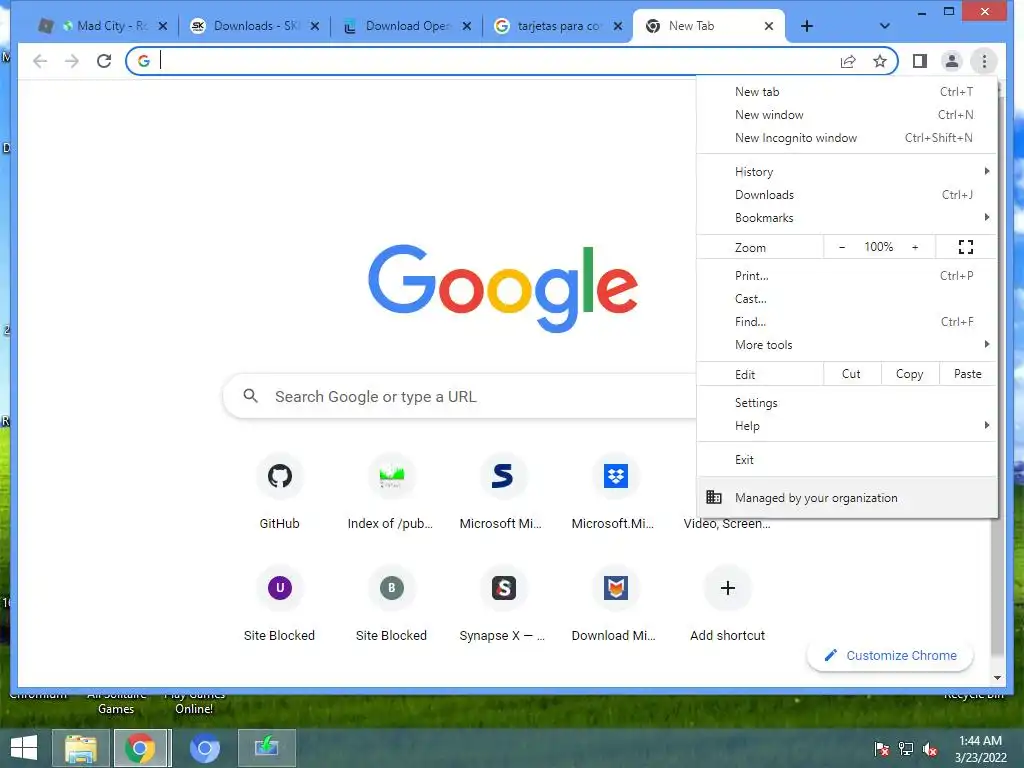Open the gray B Site Blocked shortcut
This screenshot has width=1024, height=768.
pos(391,603)
